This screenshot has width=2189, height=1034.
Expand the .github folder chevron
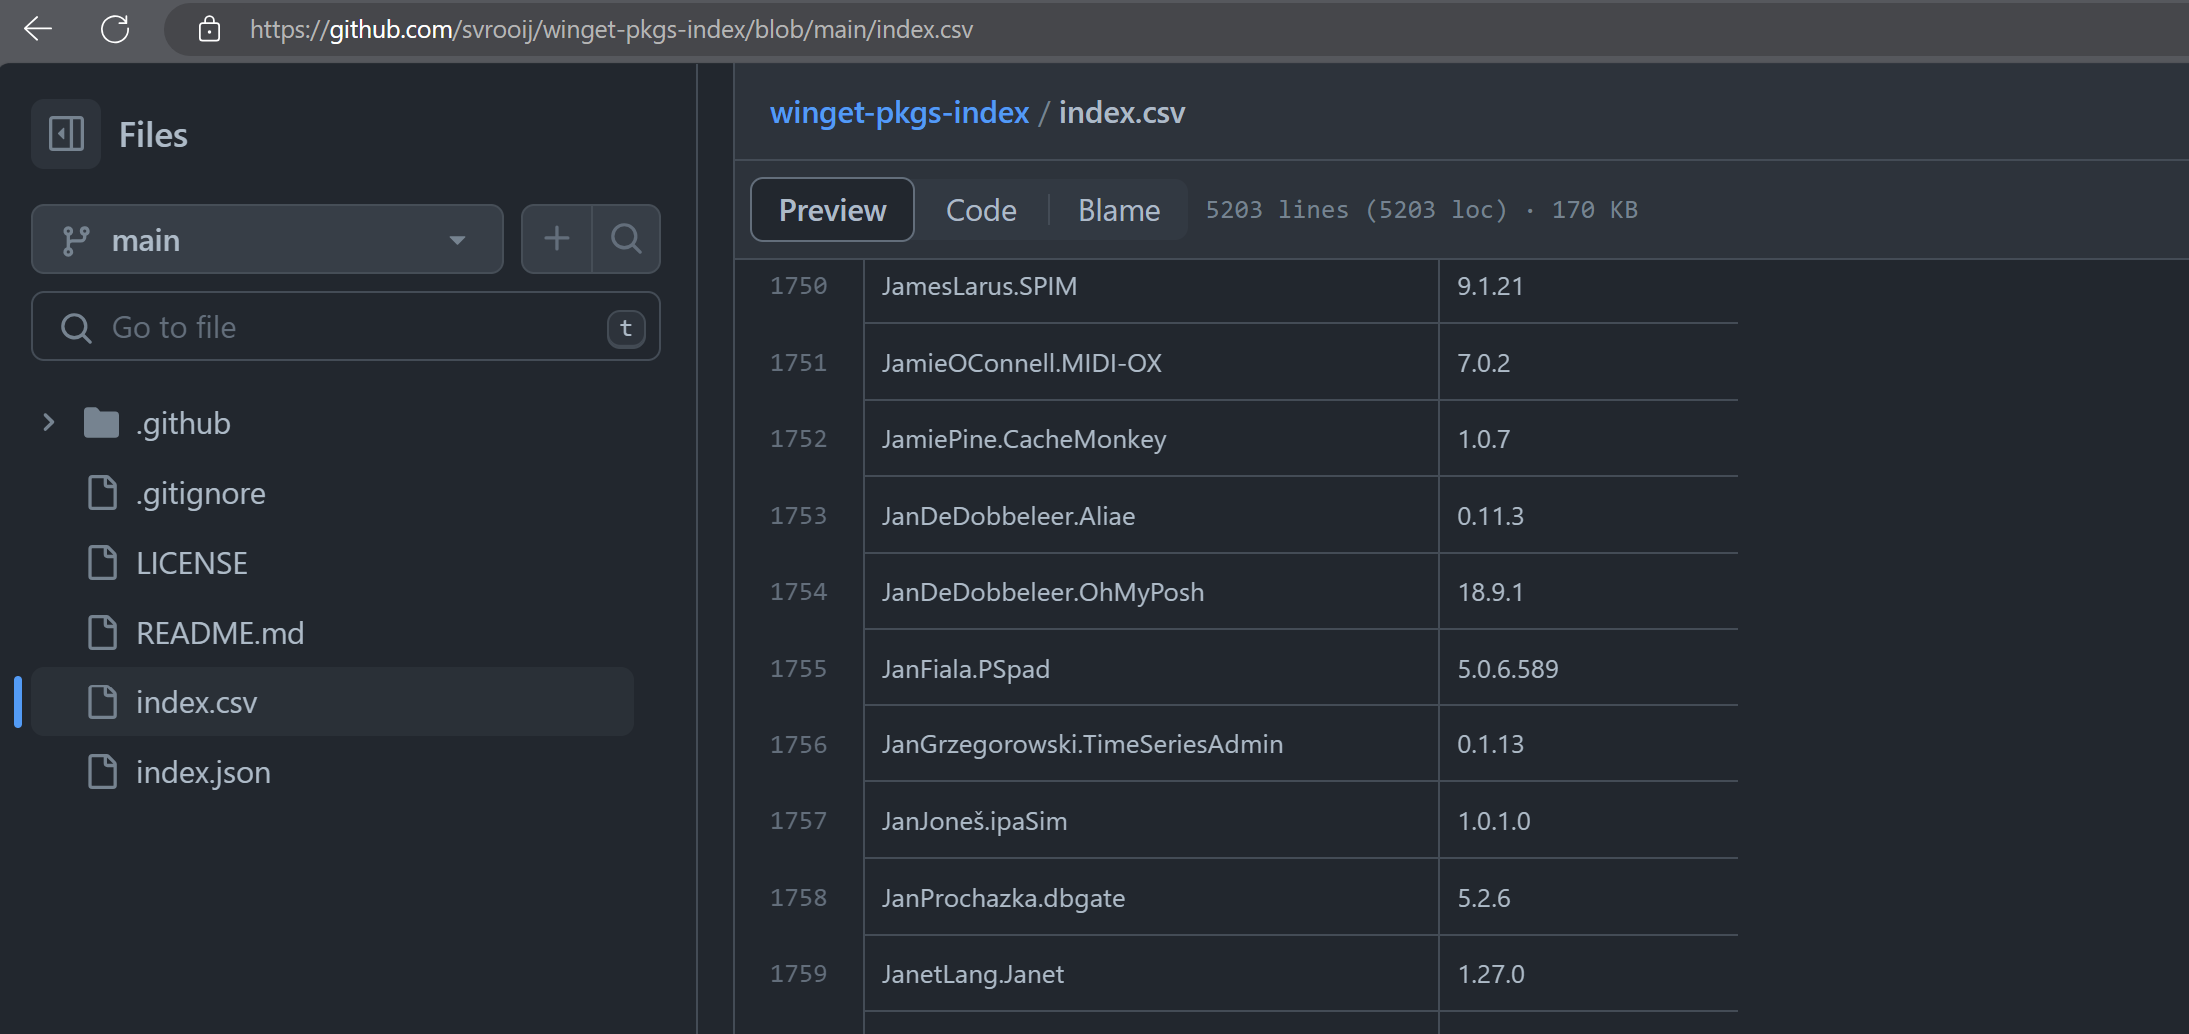pos(48,423)
